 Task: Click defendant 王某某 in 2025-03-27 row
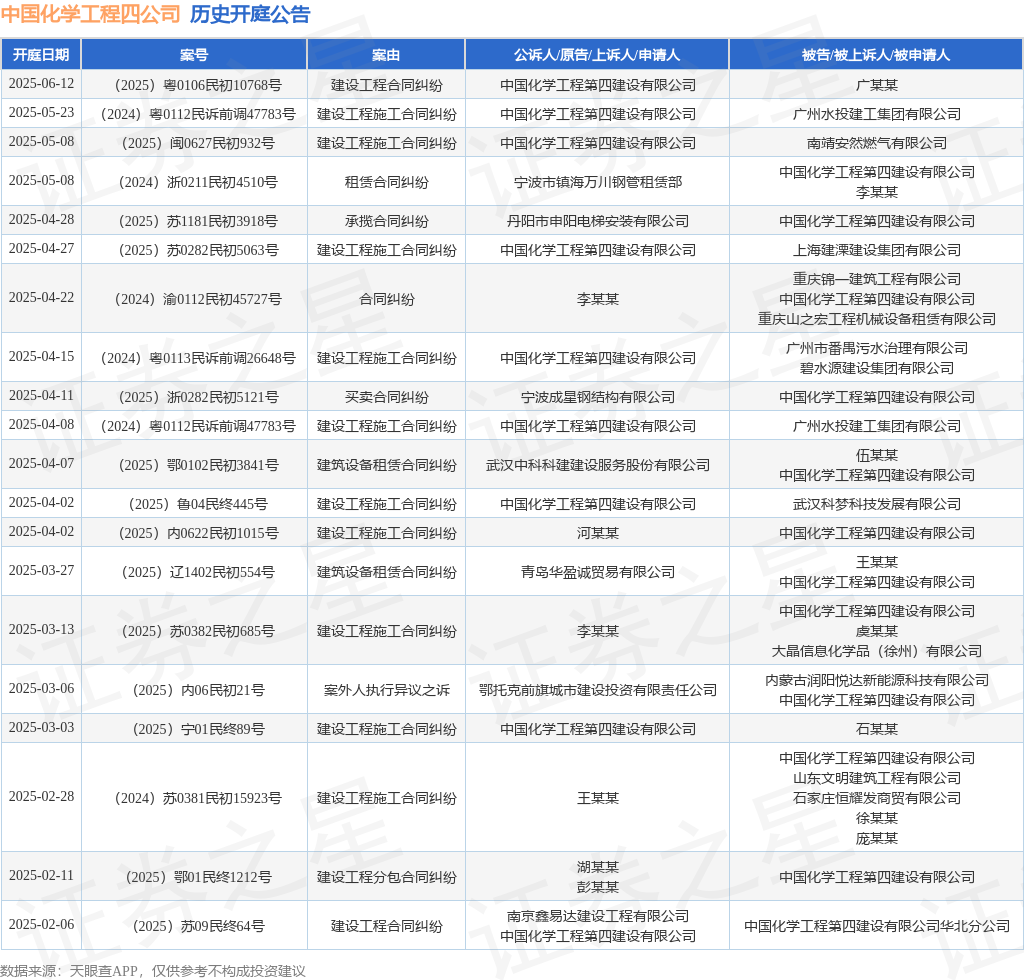pyautogui.click(x=876, y=563)
